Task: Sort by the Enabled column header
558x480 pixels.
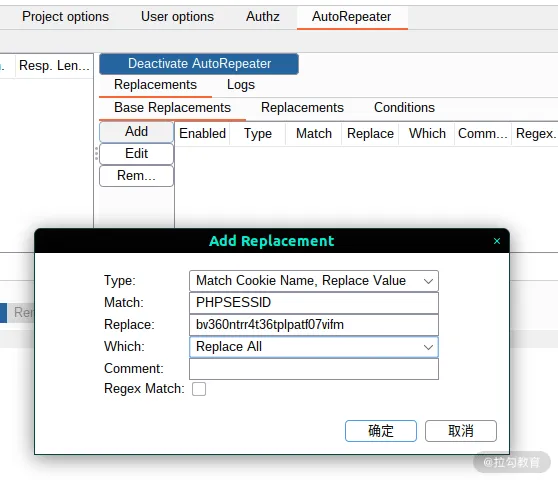Action: (202, 134)
